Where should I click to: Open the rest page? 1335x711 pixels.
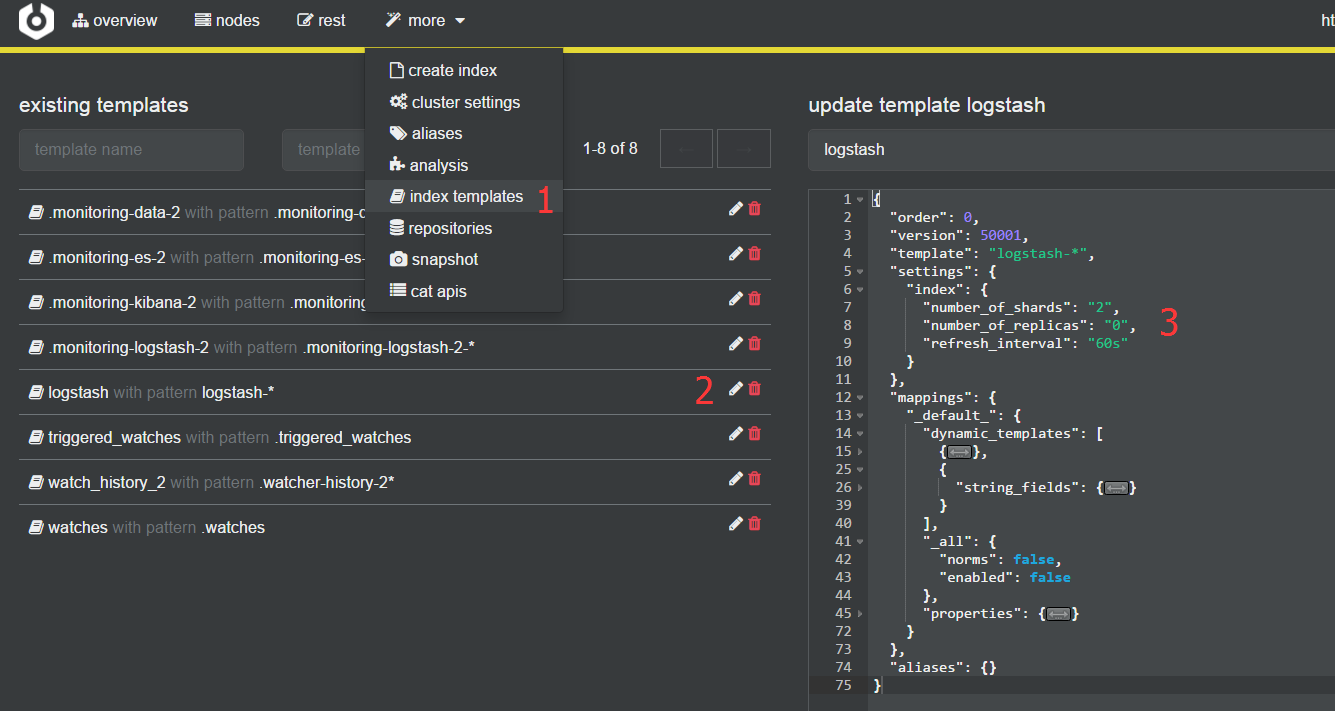point(322,20)
